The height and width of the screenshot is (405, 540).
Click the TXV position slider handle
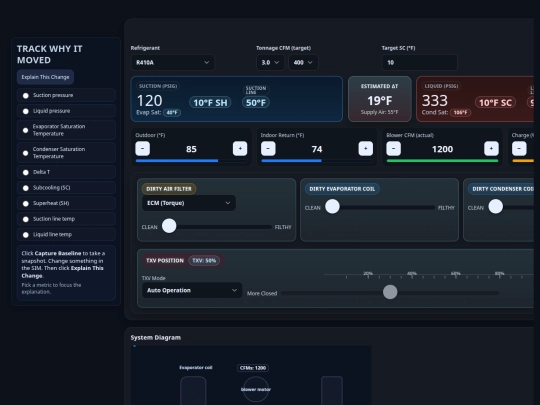pyautogui.click(x=390, y=292)
